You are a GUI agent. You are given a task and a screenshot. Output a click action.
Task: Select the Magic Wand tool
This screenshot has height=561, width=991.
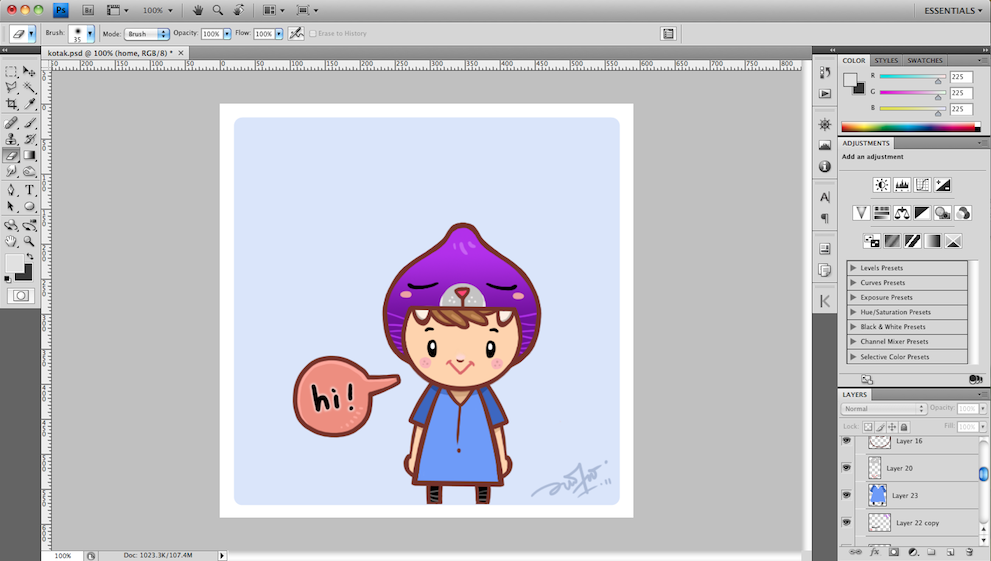pos(29,87)
